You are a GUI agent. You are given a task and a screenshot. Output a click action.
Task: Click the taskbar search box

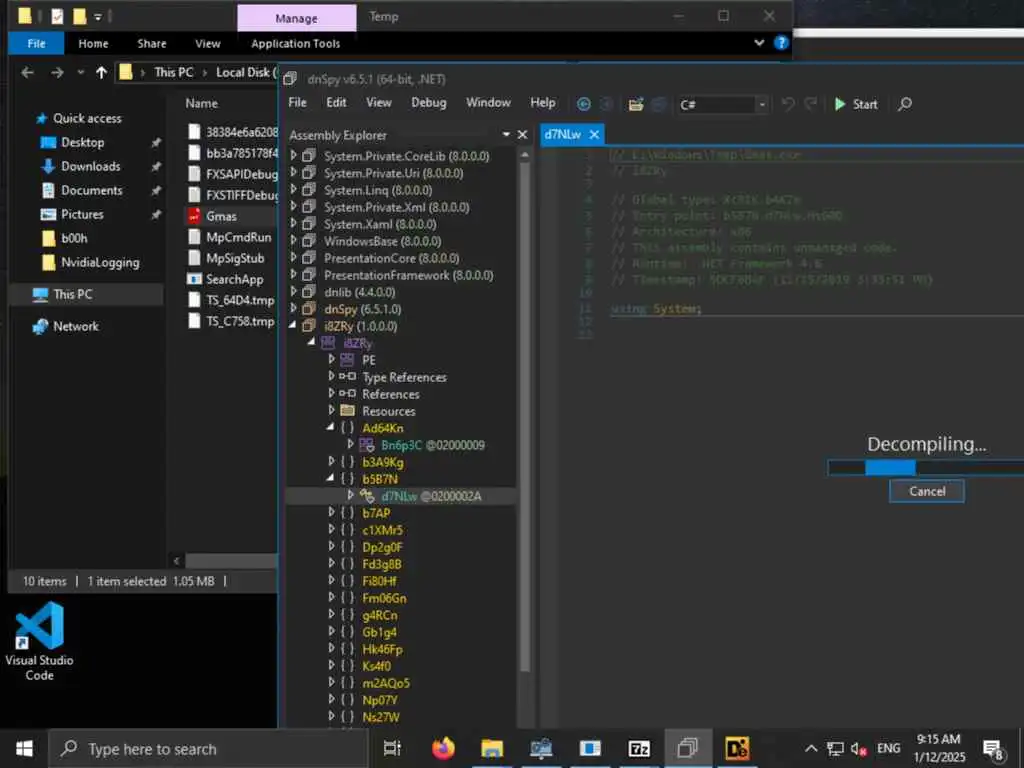[209, 749]
